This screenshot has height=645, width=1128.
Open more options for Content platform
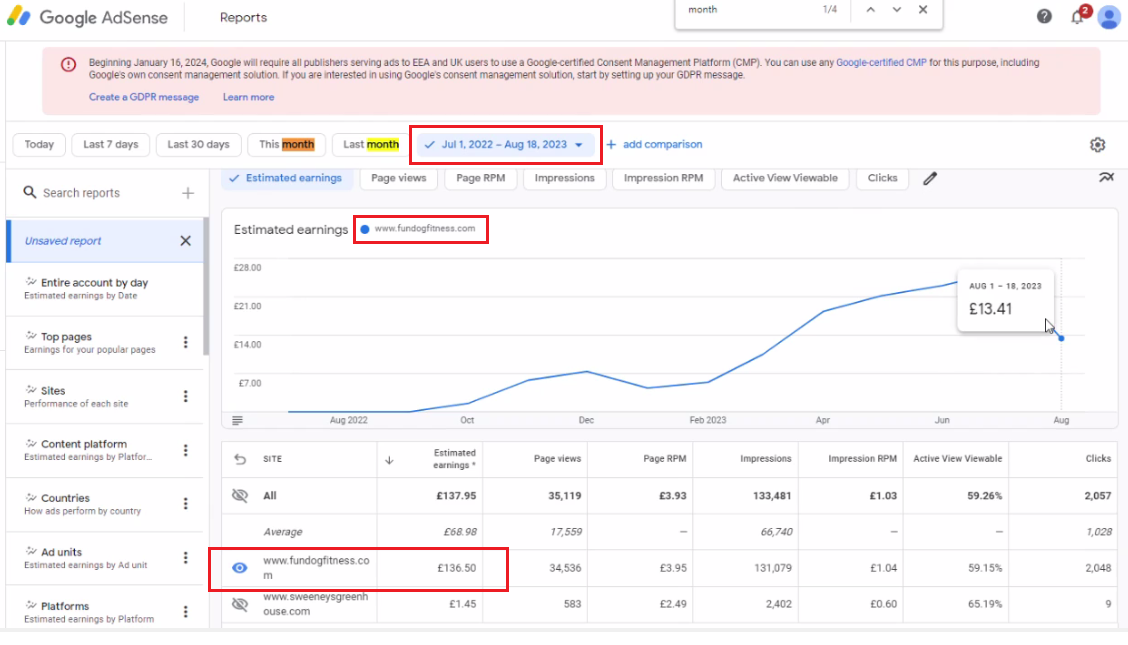186,450
